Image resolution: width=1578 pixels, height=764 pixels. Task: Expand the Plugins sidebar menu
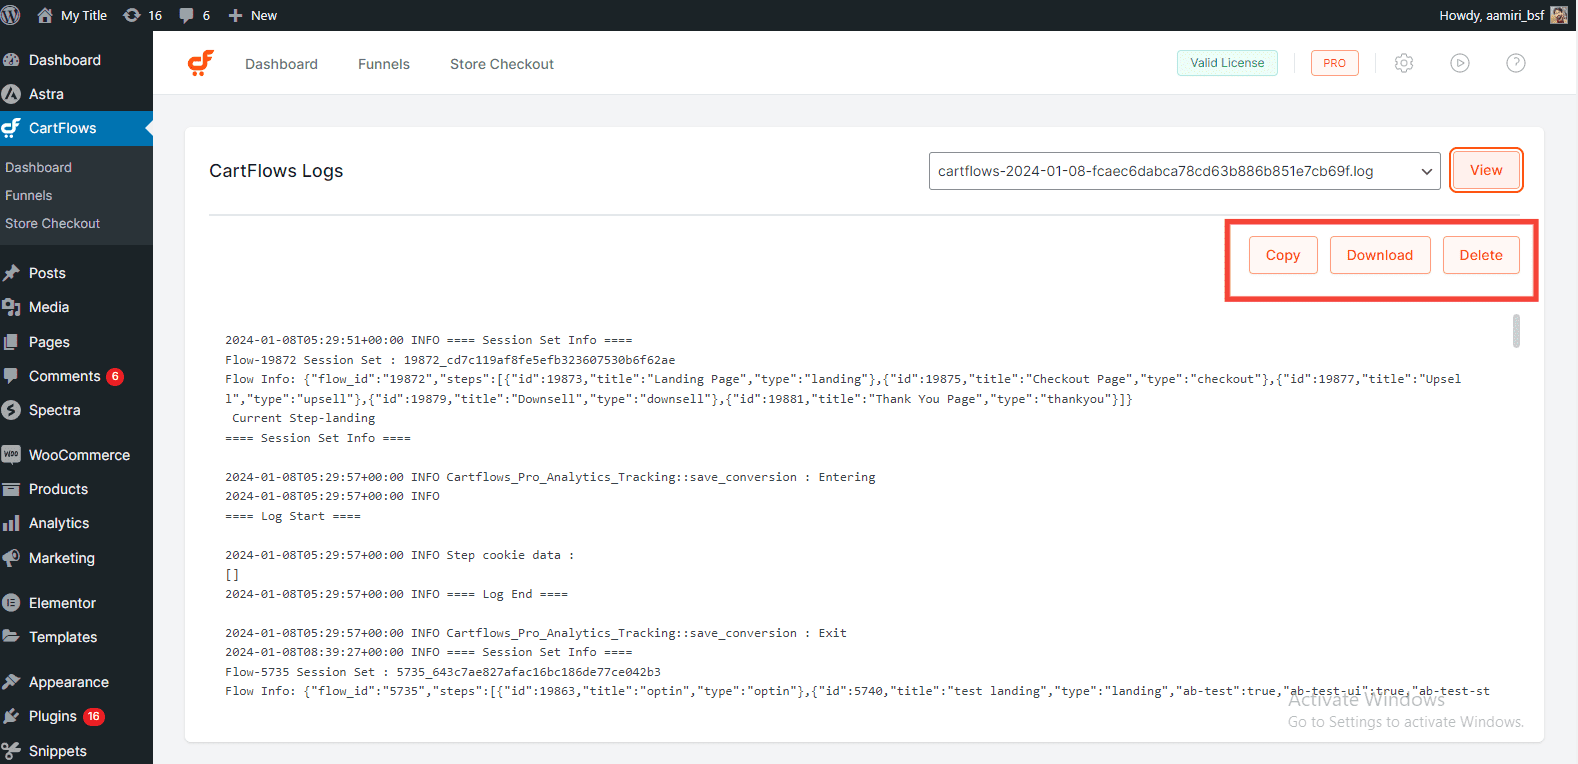[53, 716]
